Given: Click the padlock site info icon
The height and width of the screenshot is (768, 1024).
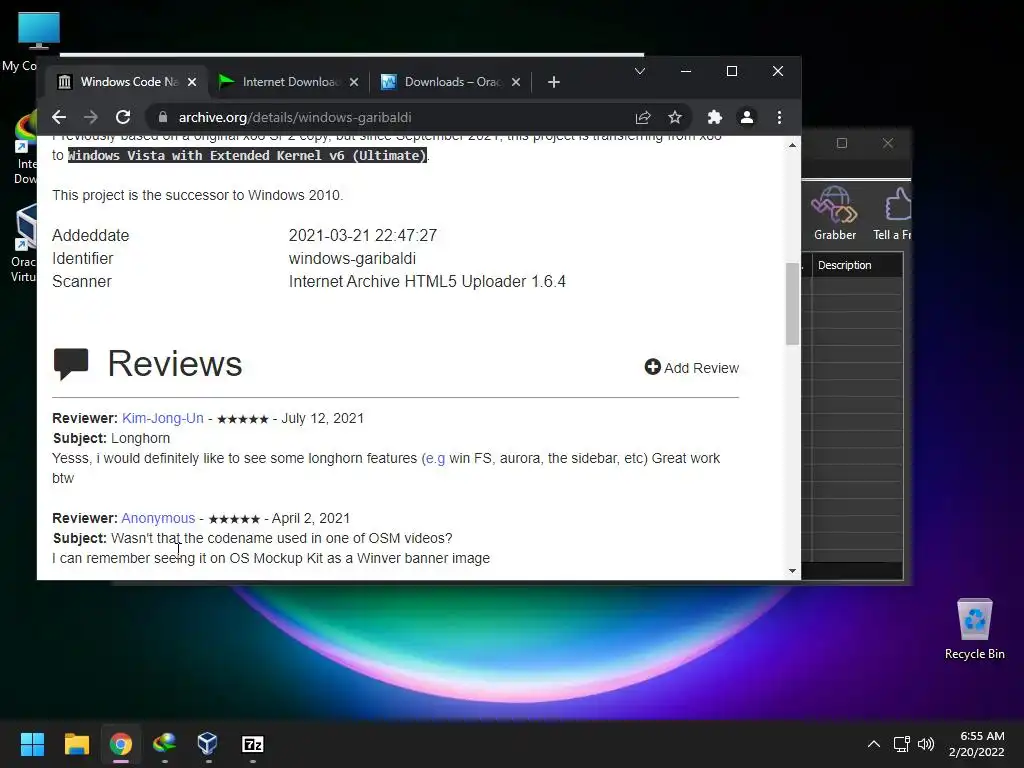Looking at the screenshot, I should pos(163,118).
